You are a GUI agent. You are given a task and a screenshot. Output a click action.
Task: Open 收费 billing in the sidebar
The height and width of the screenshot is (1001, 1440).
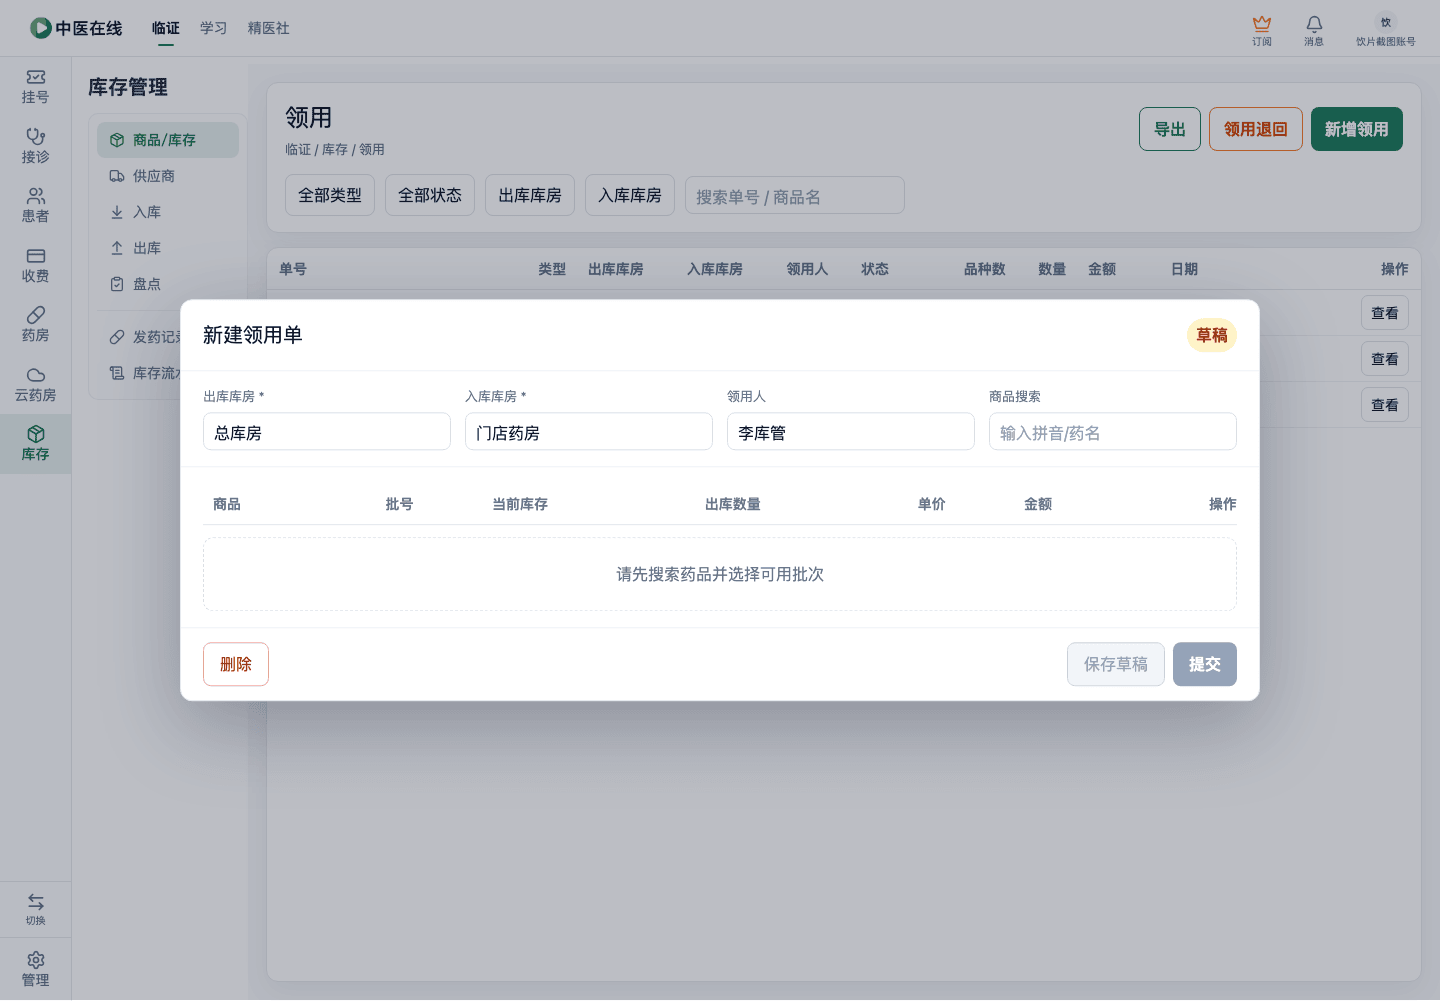click(x=35, y=265)
